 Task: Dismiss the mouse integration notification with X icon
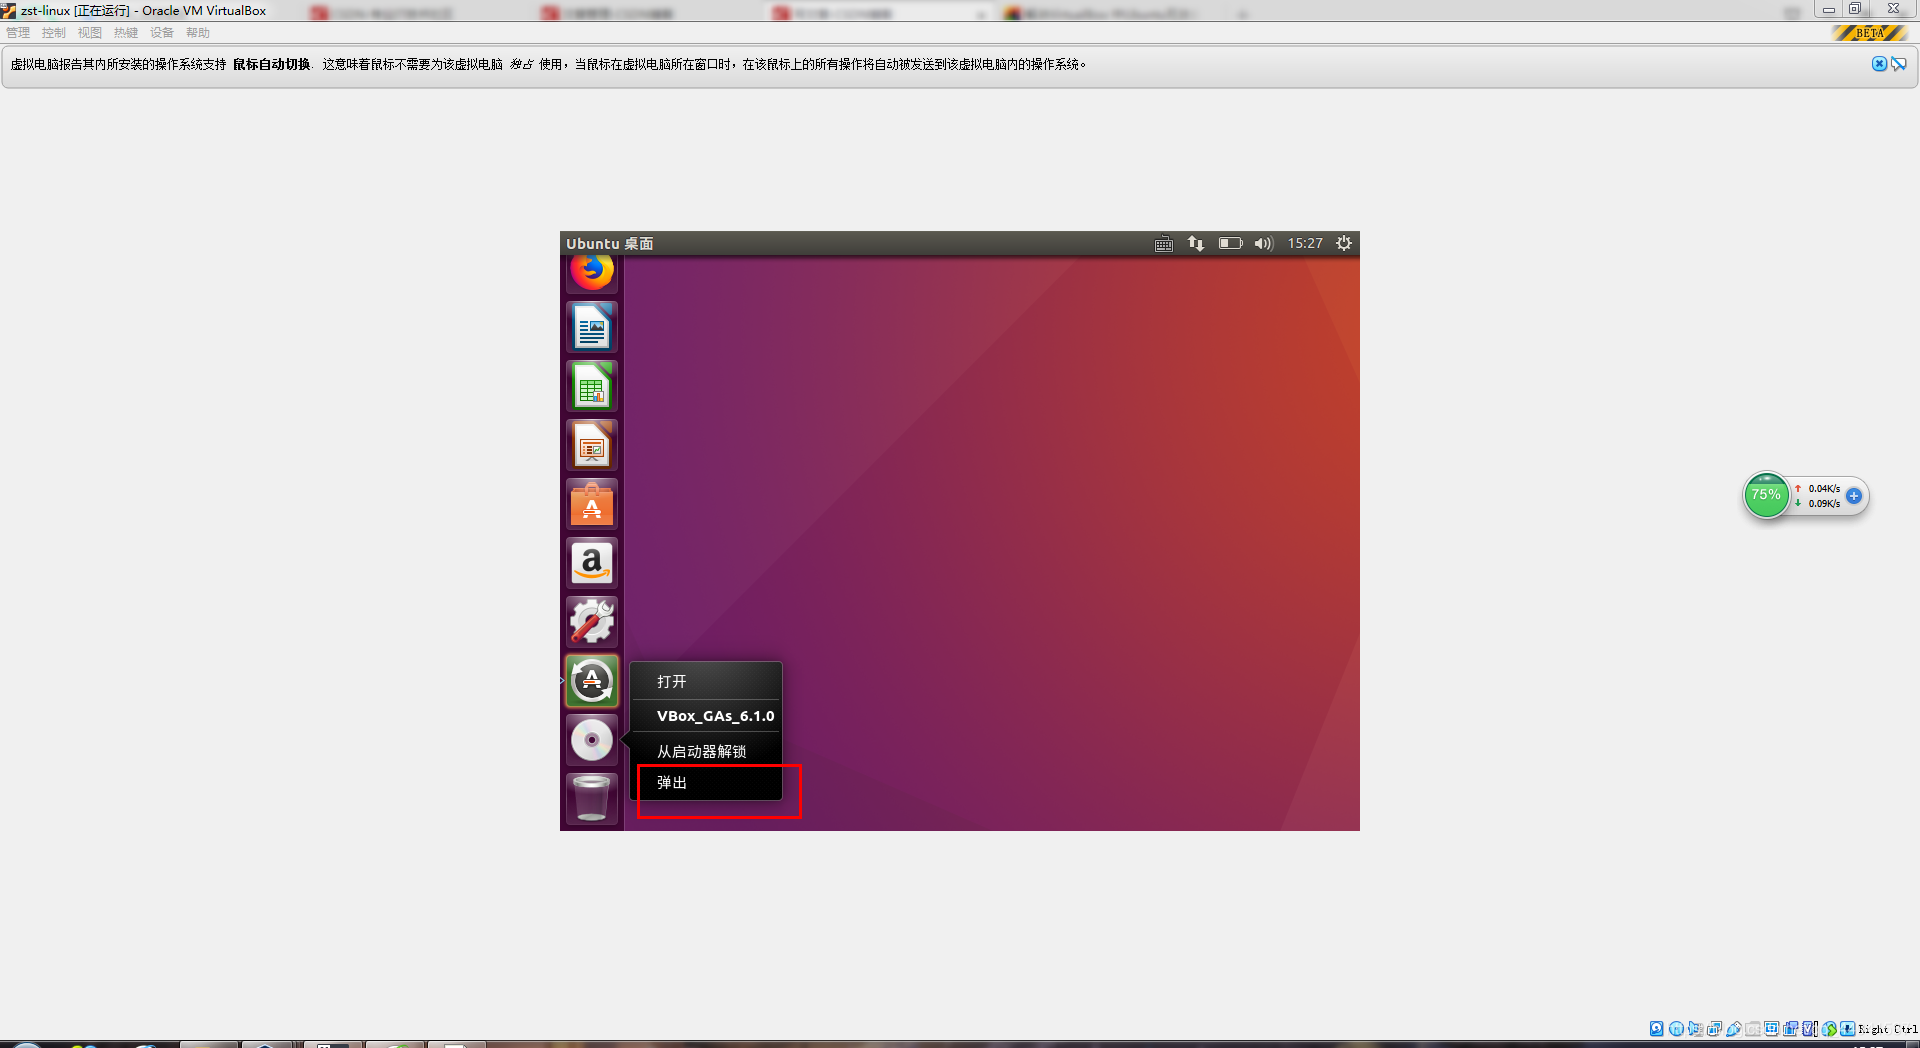[x=1880, y=64]
